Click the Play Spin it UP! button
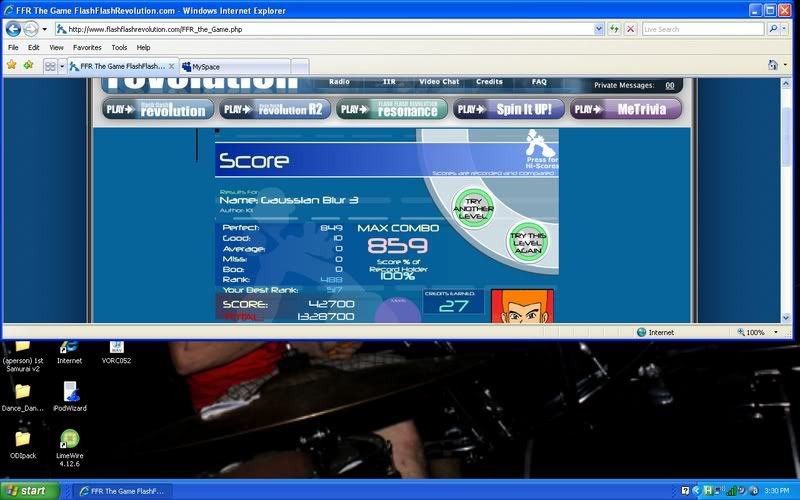 pos(509,109)
